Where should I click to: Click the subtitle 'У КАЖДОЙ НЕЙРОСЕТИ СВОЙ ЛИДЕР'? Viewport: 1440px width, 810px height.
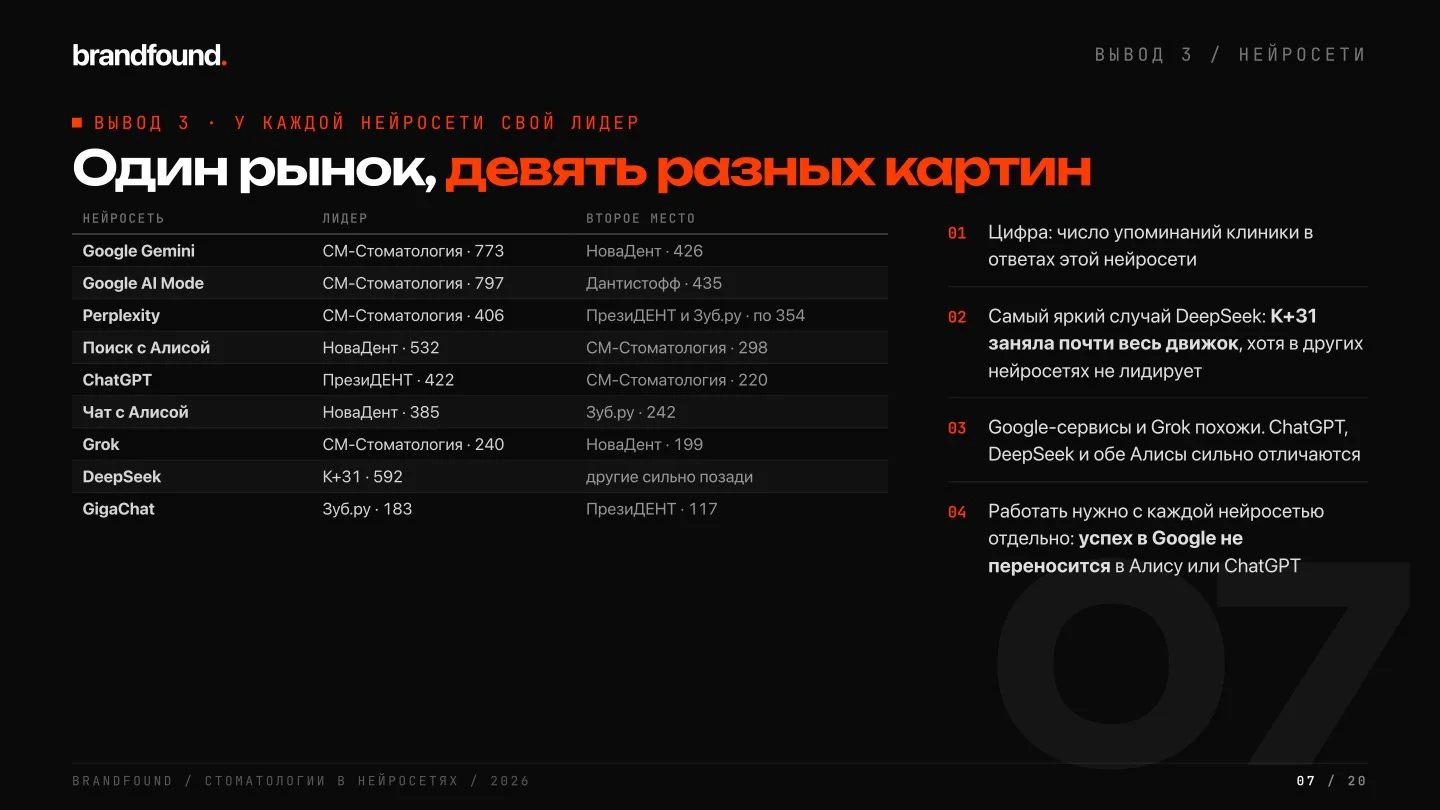tap(437, 123)
